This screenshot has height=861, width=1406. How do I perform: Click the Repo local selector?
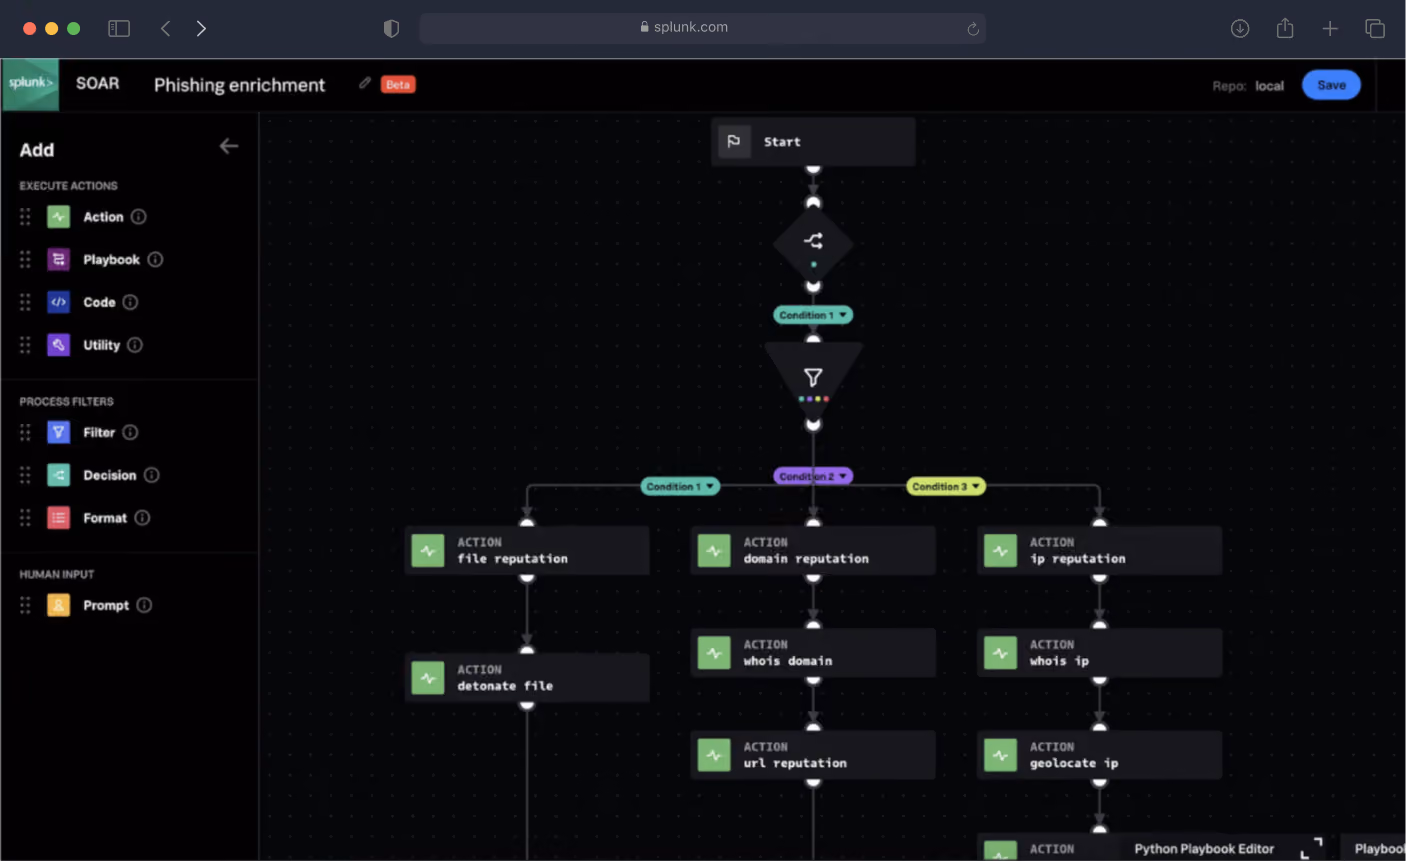point(1248,86)
